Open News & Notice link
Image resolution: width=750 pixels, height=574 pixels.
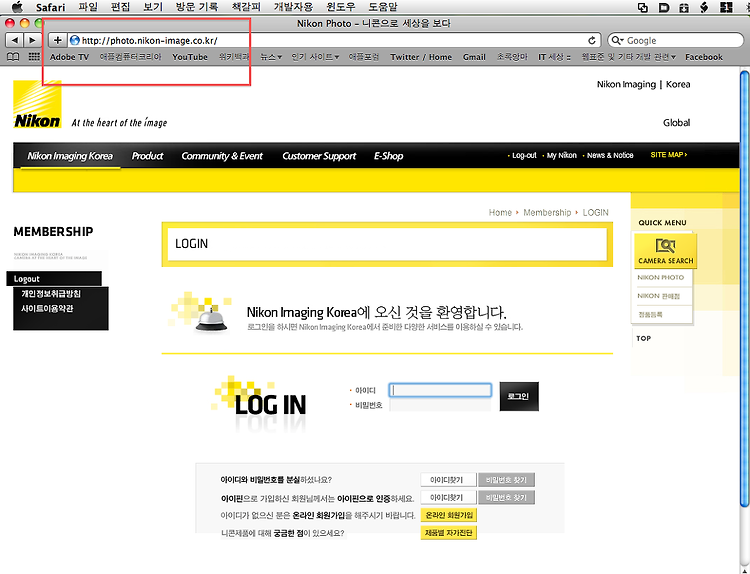click(x=610, y=155)
